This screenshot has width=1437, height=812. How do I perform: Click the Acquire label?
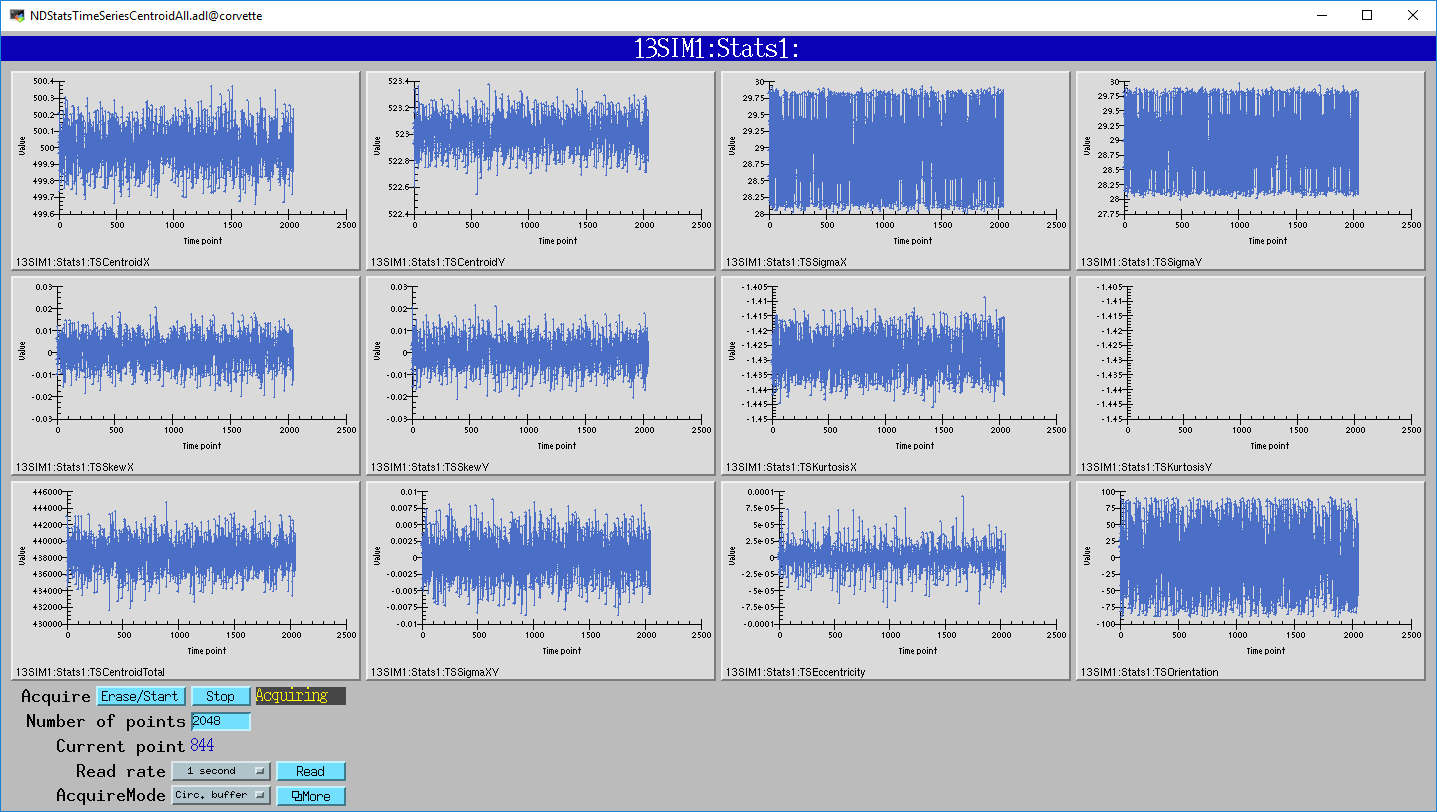click(56, 696)
